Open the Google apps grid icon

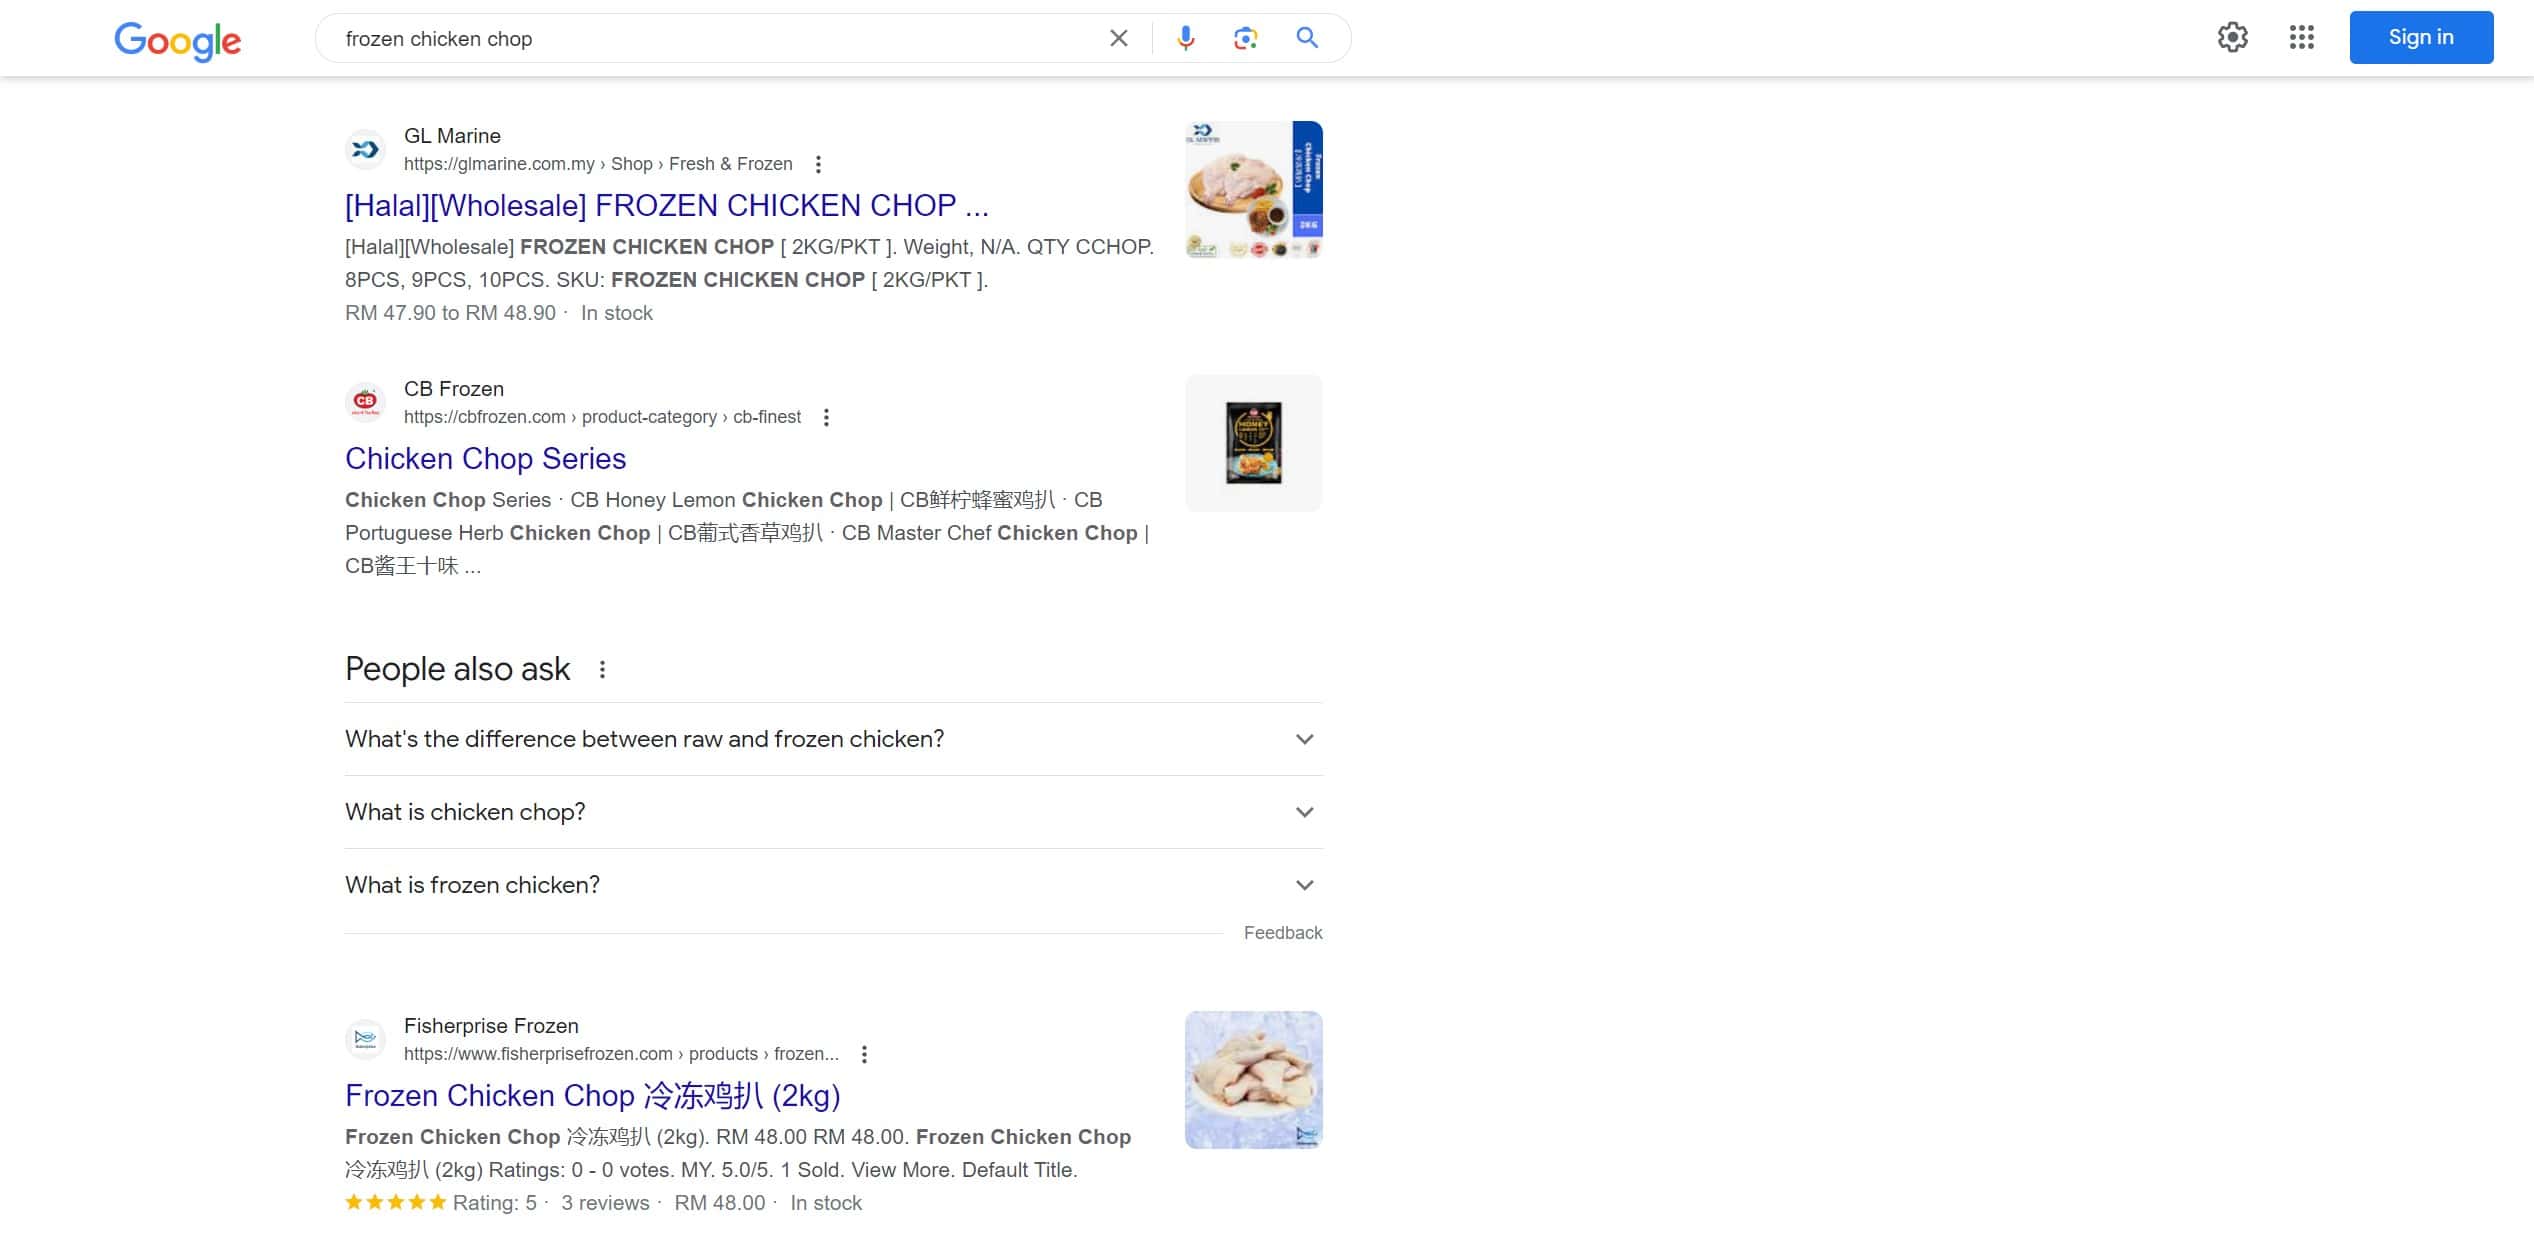click(x=2301, y=37)
